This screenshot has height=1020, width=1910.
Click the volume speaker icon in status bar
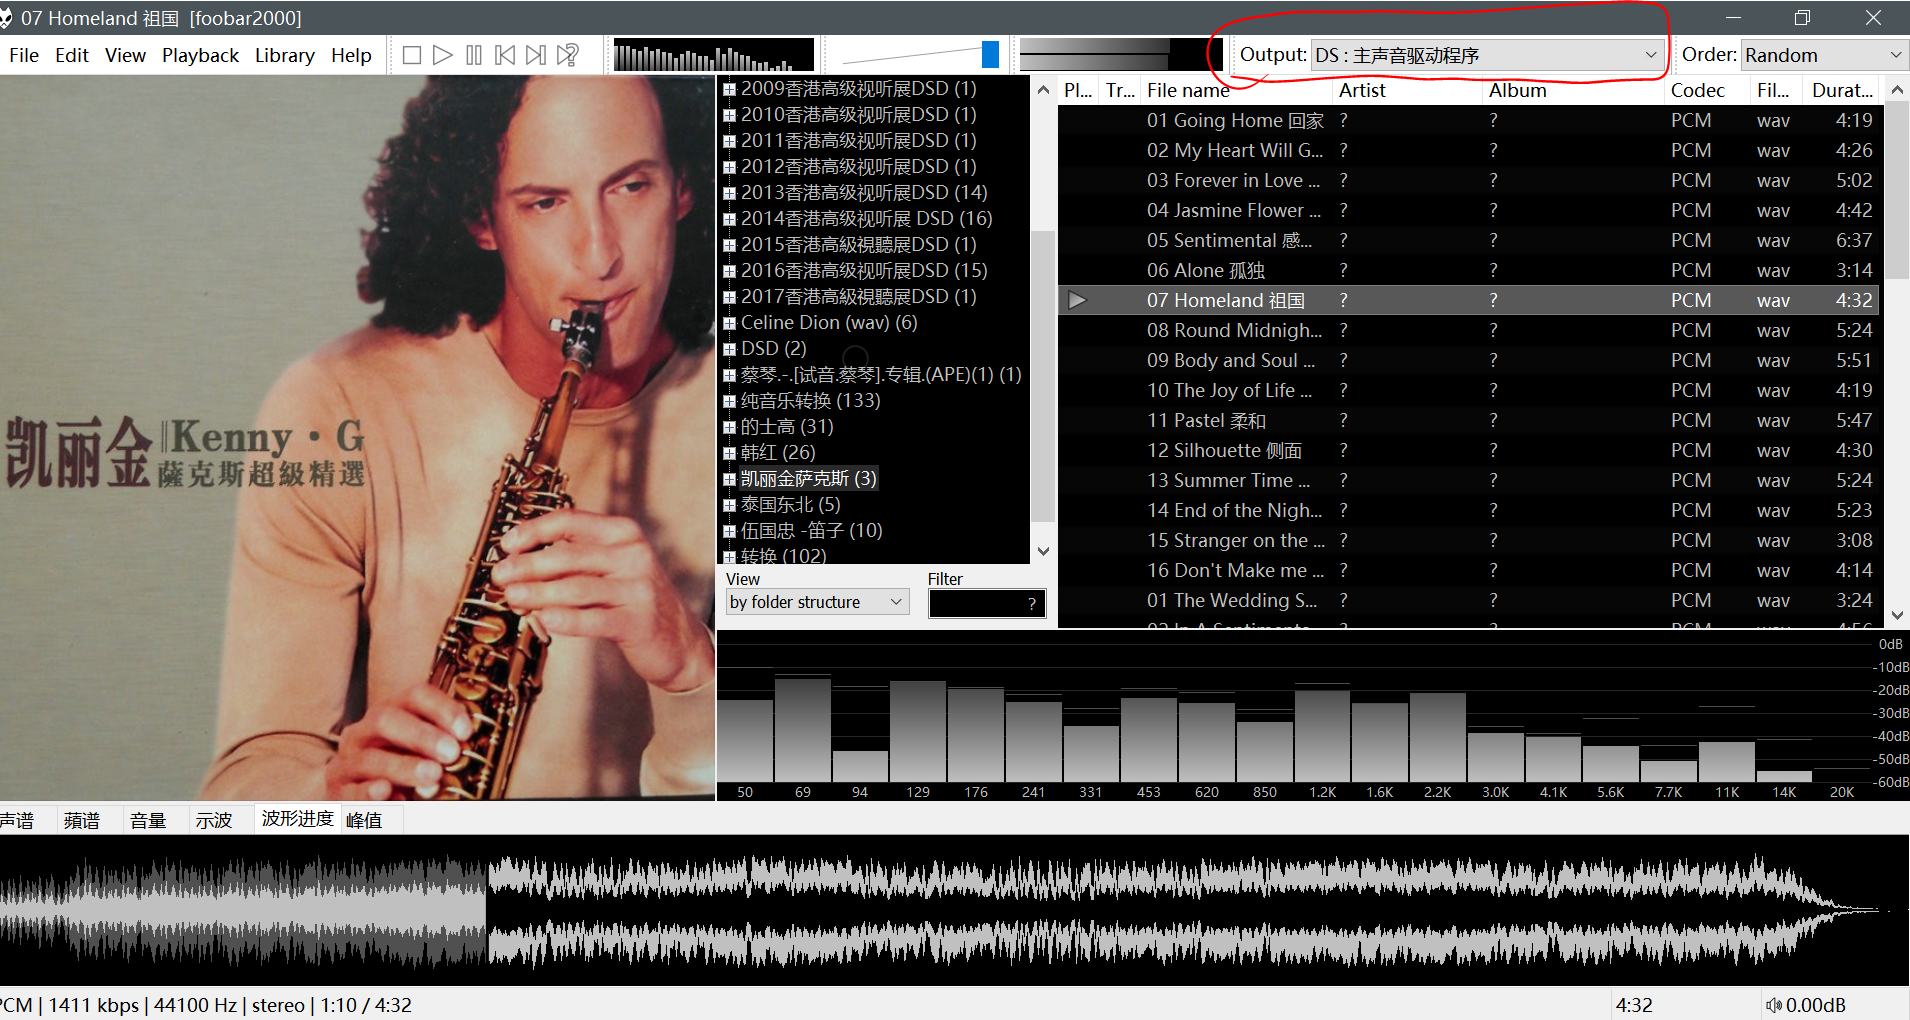click(1773, 1005)
